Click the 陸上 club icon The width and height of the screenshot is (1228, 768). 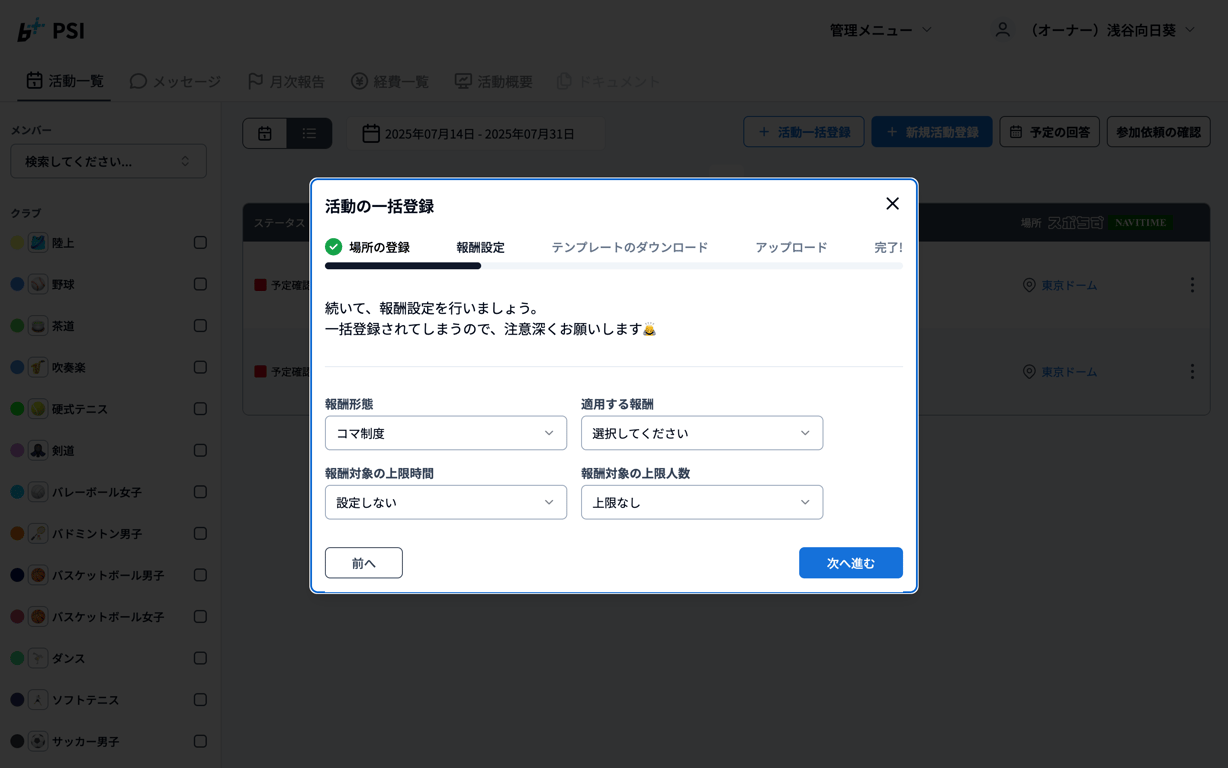[38, 242]
